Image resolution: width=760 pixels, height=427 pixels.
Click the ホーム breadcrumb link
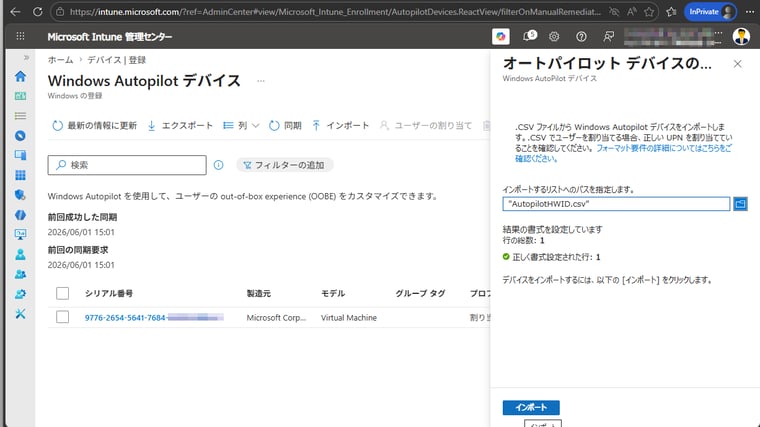click(x=60, y=60)
